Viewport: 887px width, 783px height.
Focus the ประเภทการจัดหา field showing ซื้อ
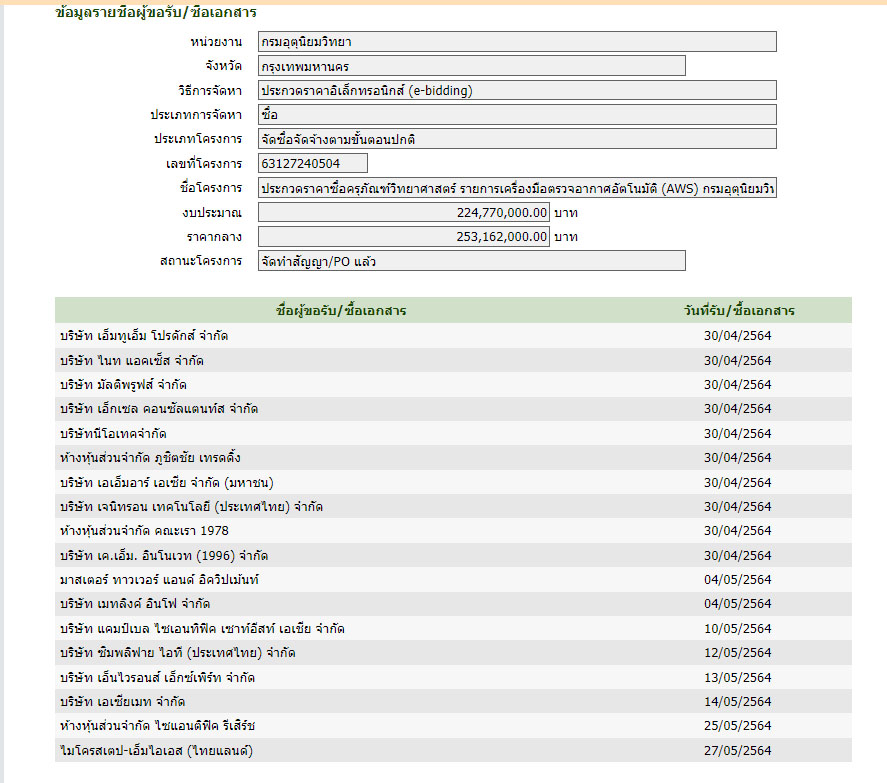(516, 114)
